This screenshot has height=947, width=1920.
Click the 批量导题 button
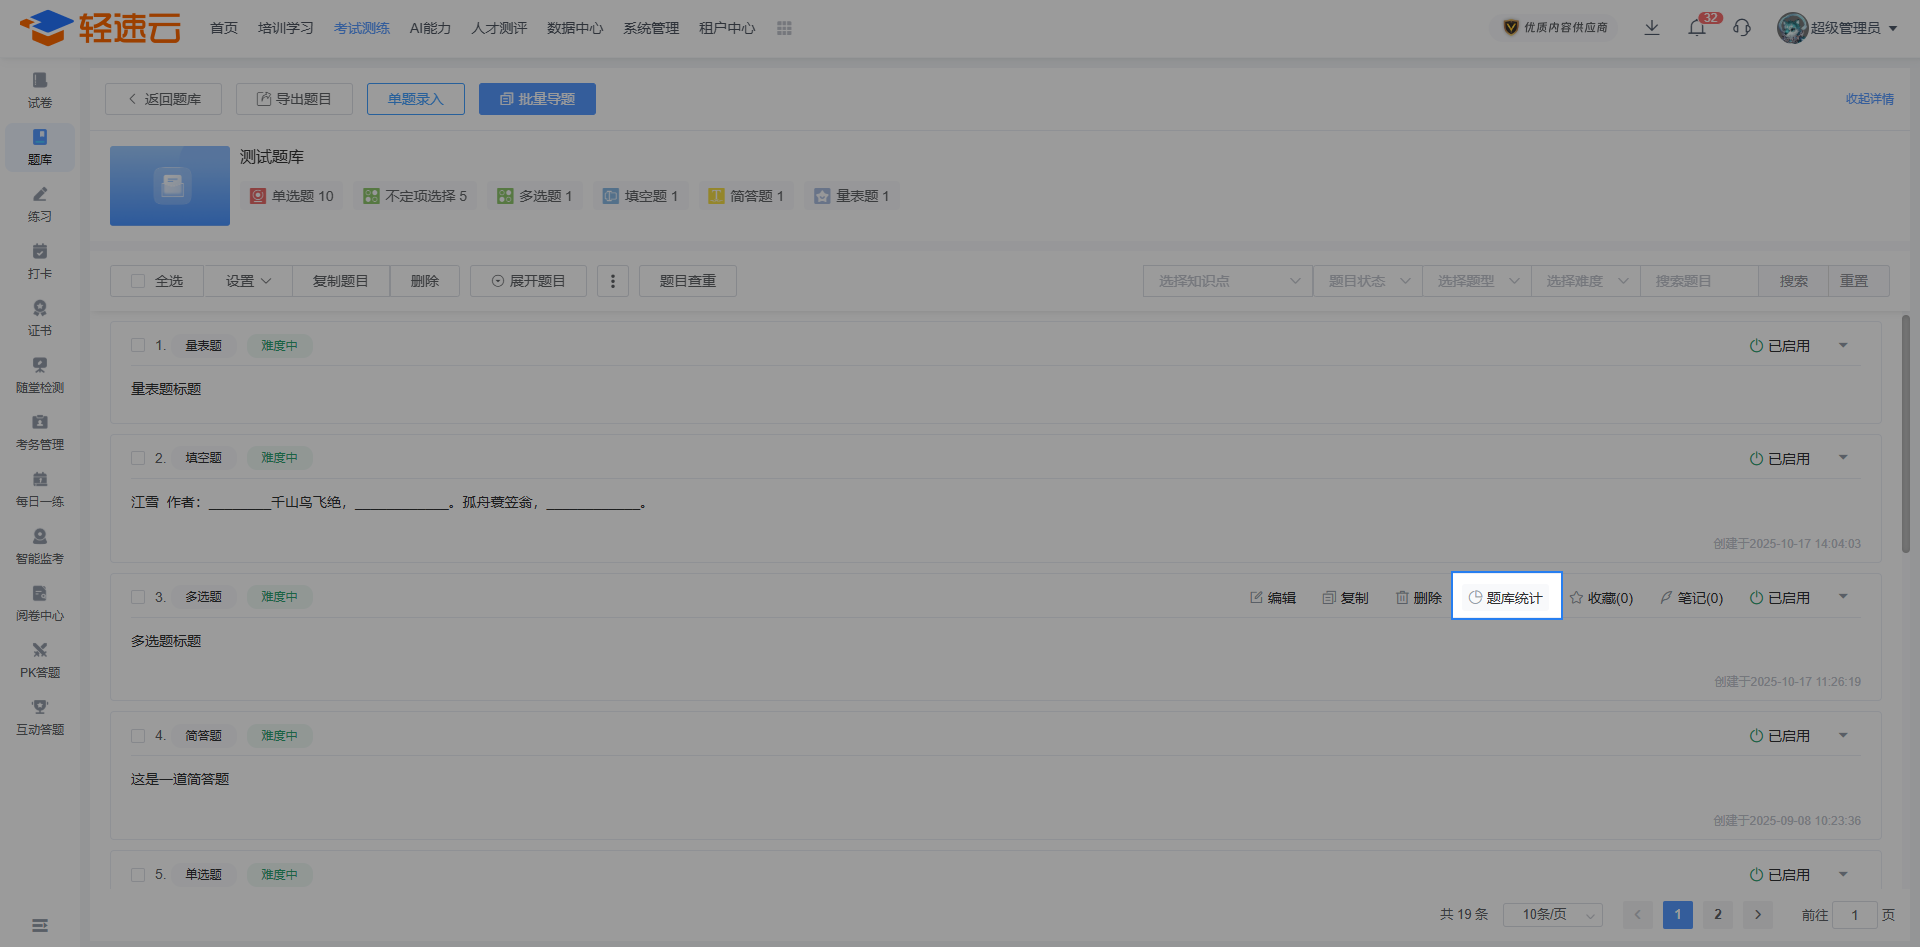coord(537,99)
